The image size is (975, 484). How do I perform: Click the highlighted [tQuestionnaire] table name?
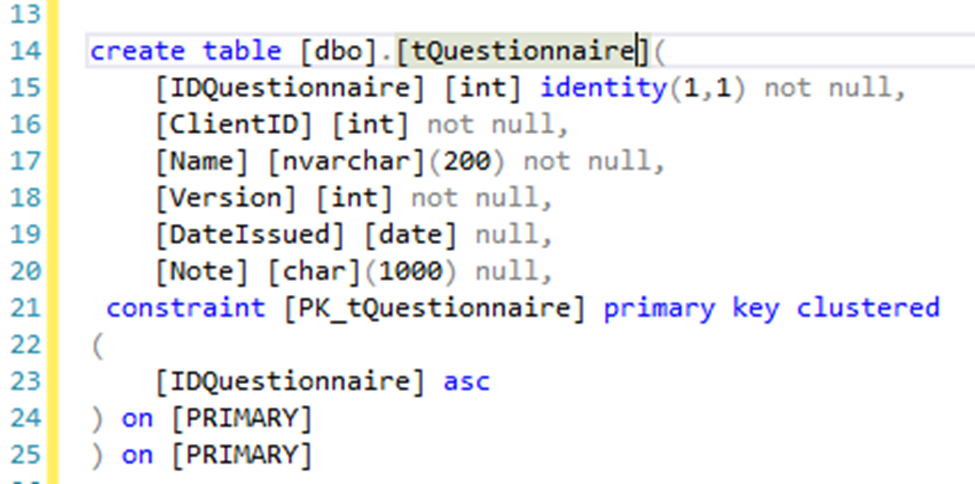[x=517, y=50]
